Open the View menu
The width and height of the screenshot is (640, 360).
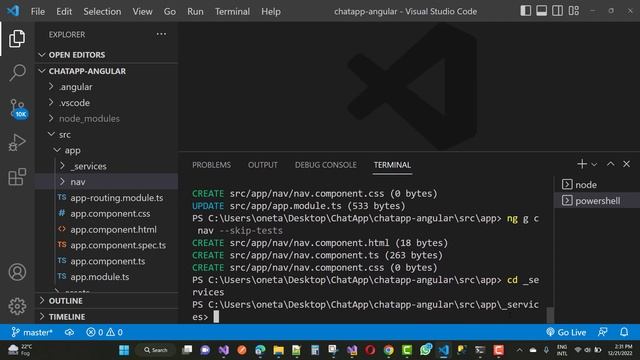142,11
